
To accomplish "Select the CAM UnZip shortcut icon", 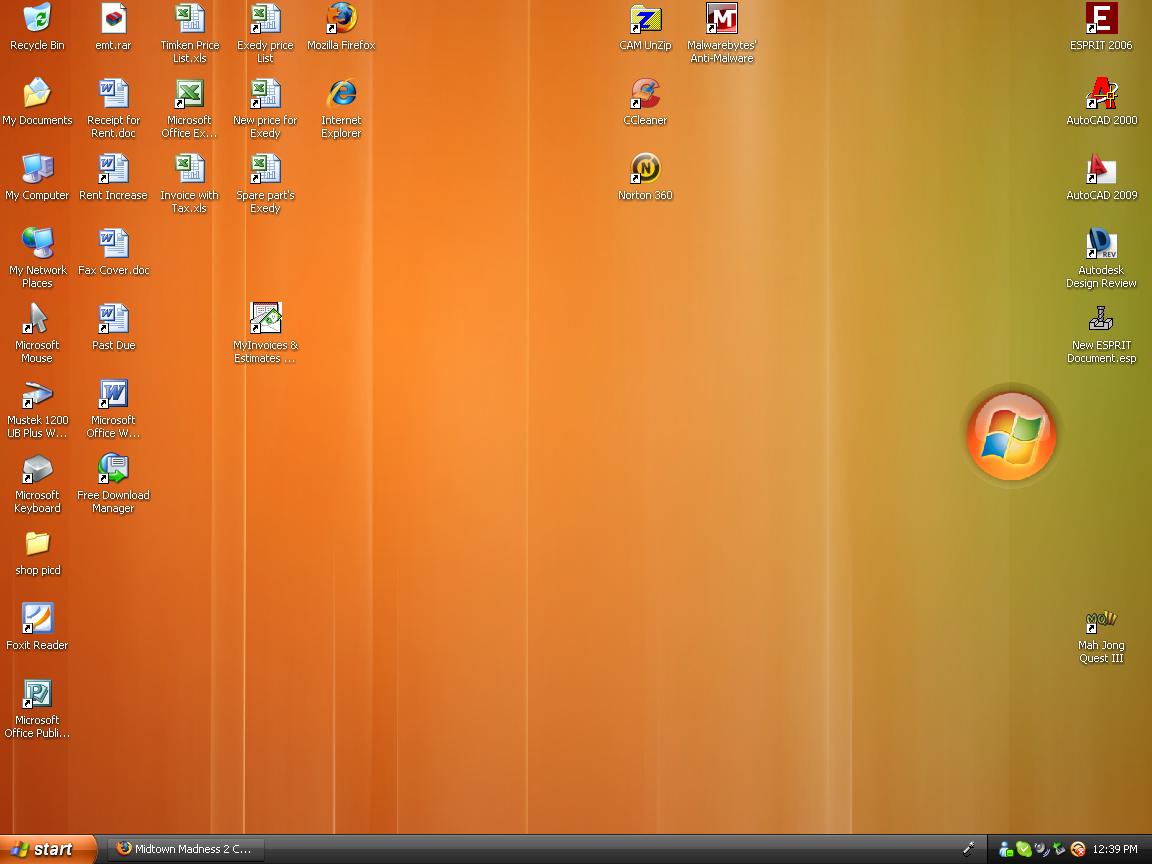I will 645,19.
